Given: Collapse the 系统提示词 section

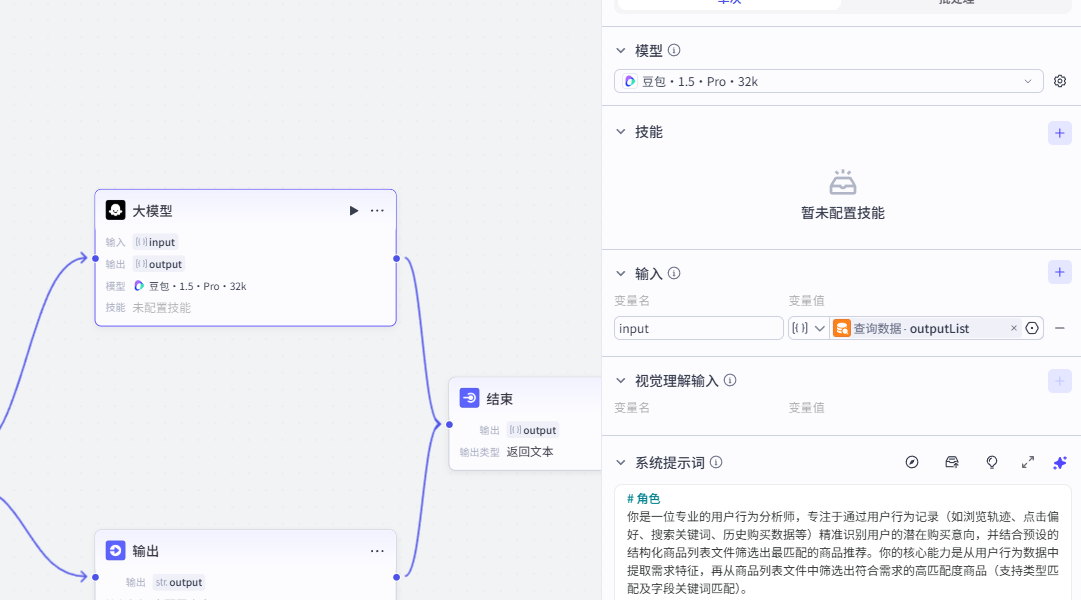Looking at the screenshot, I should [621, 463].
